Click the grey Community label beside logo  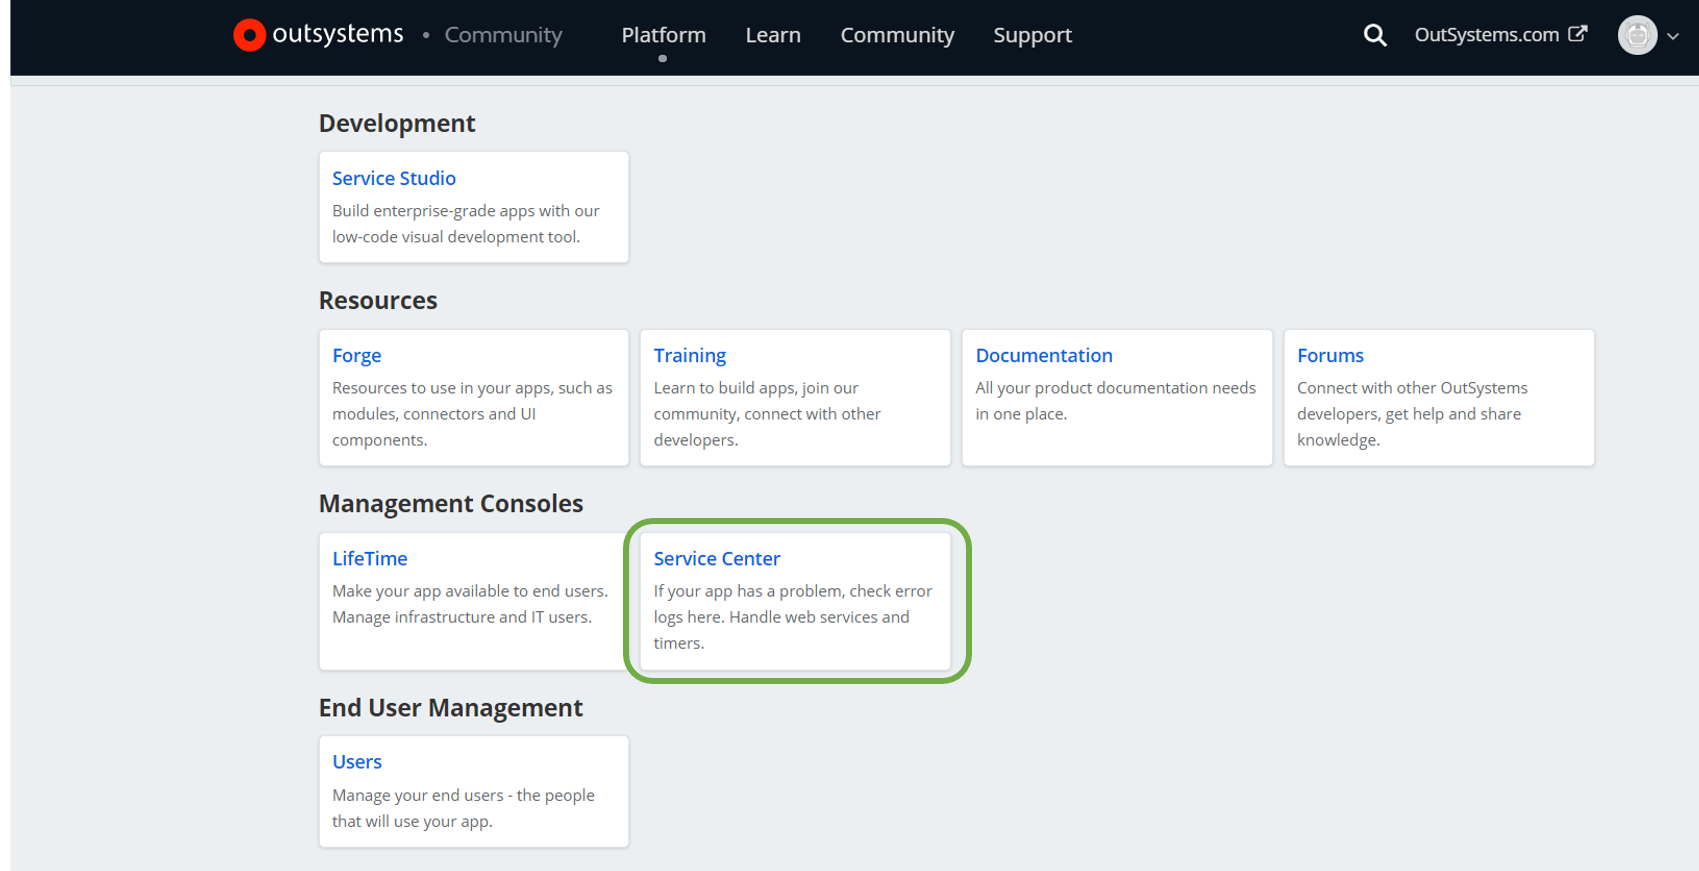503,35
